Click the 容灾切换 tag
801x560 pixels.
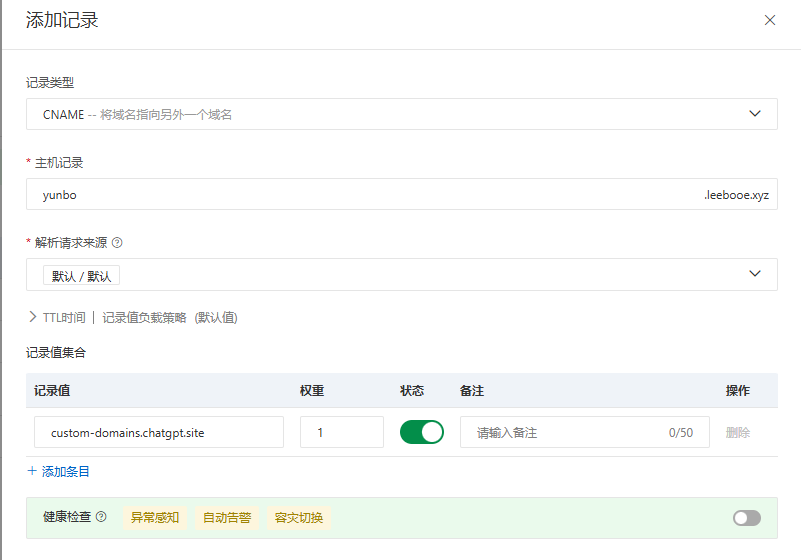coord(299,518)
